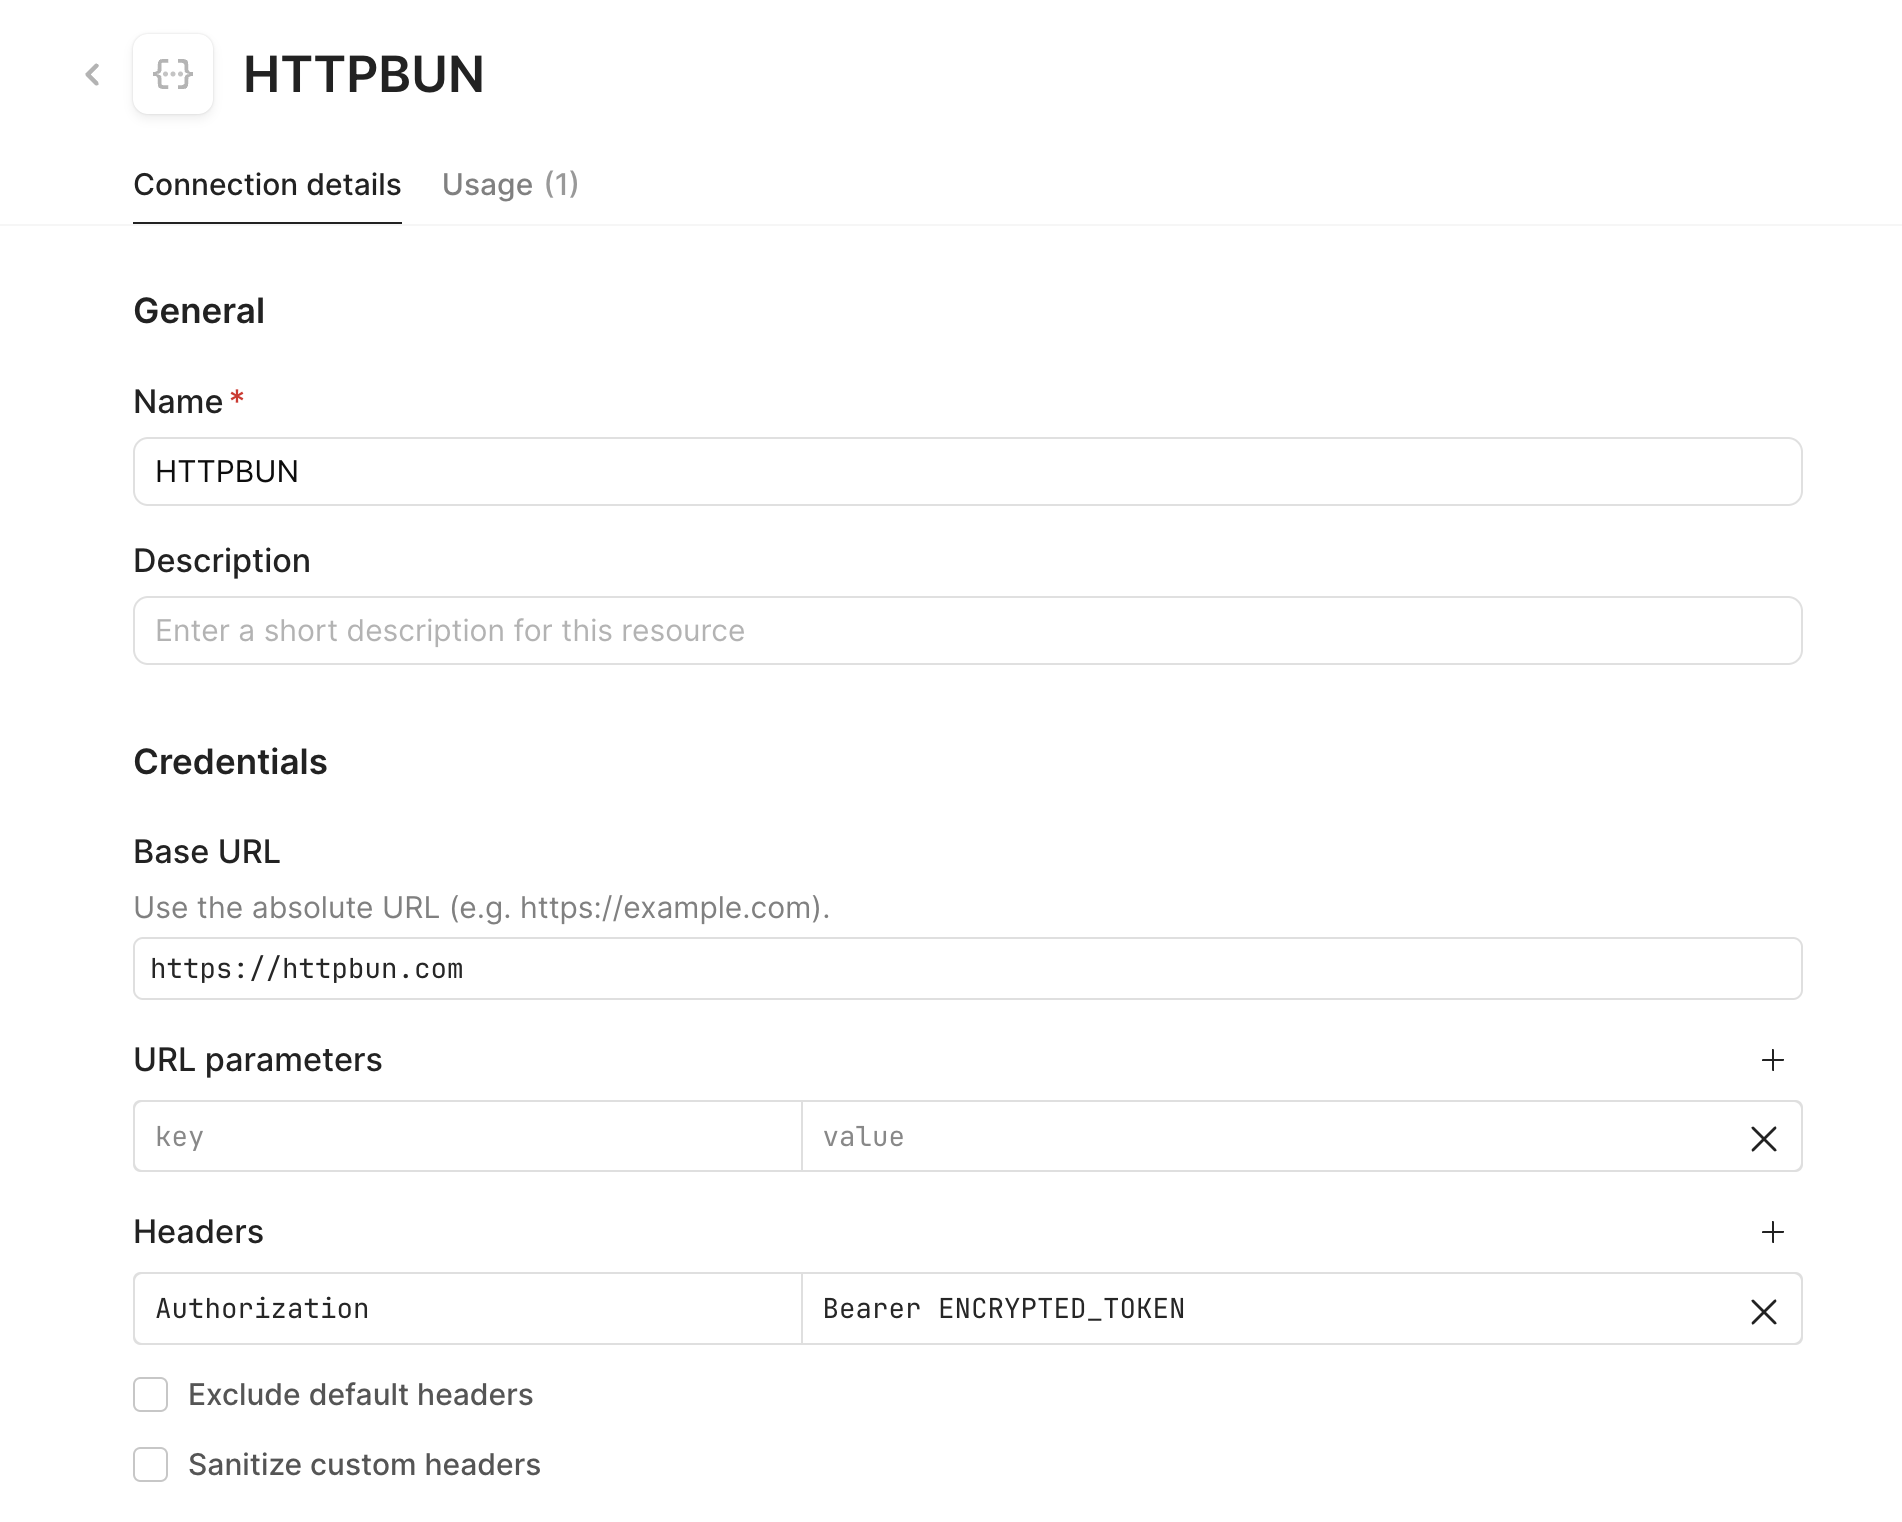The width and height of the screenshot is (1902, 1522).
Task: Click the HTTPBUN page title heading
Action: click(364, 75)
